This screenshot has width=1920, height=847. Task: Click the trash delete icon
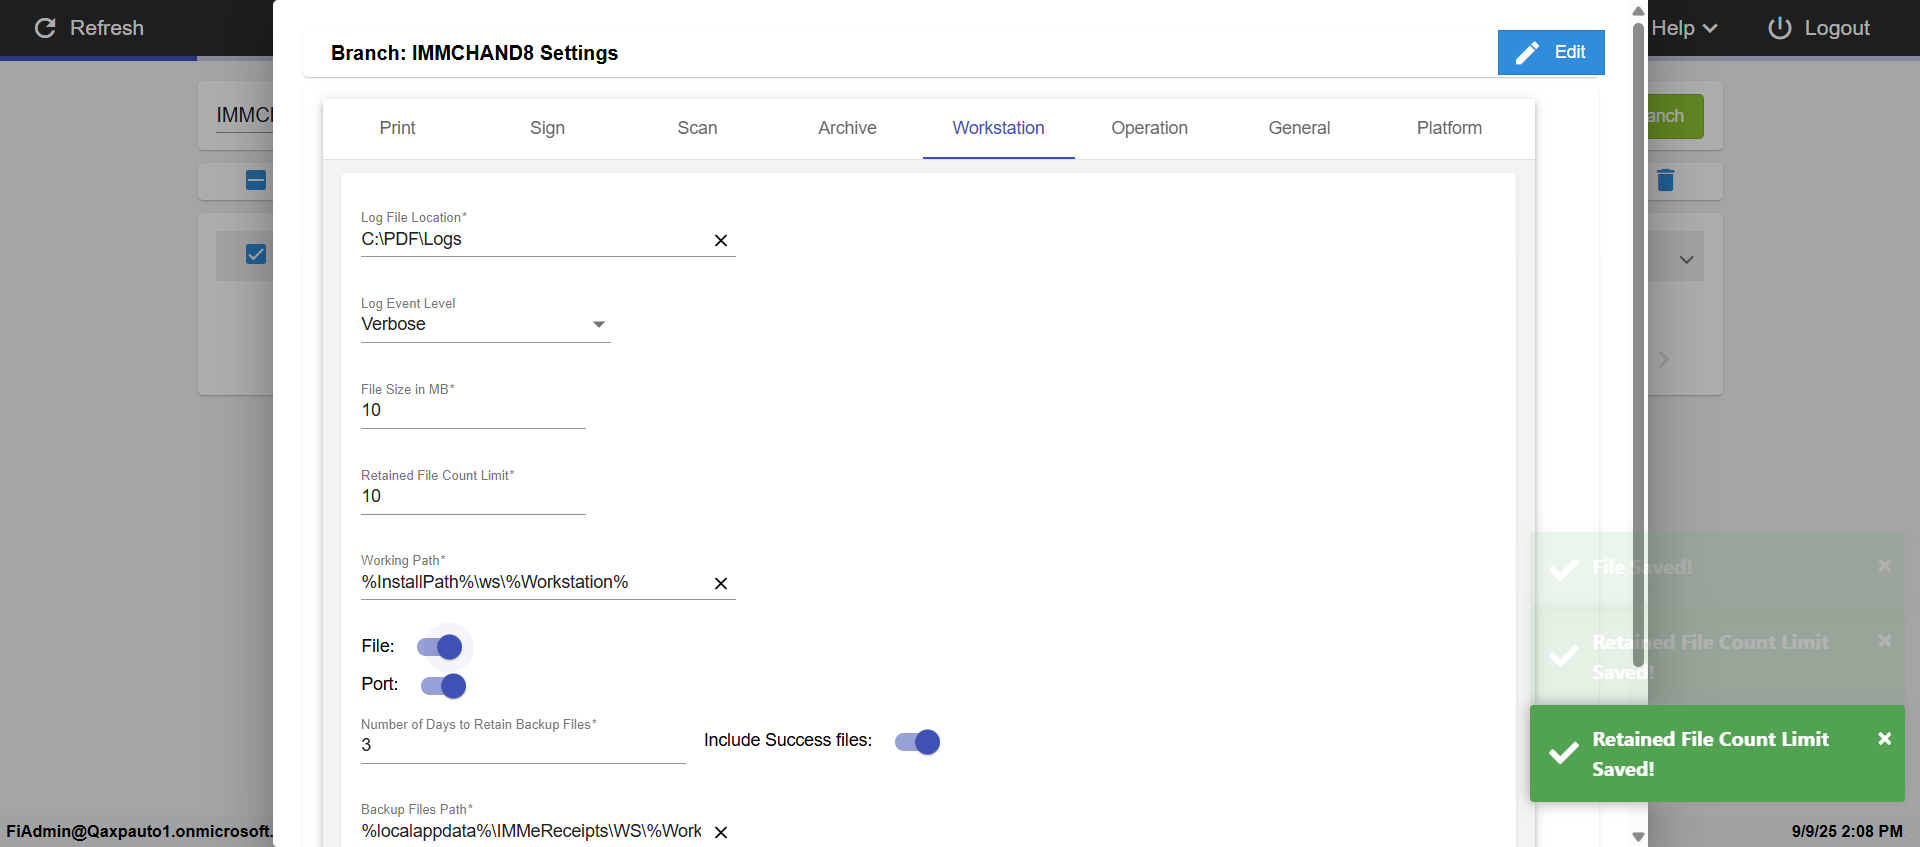point(1665,180)
